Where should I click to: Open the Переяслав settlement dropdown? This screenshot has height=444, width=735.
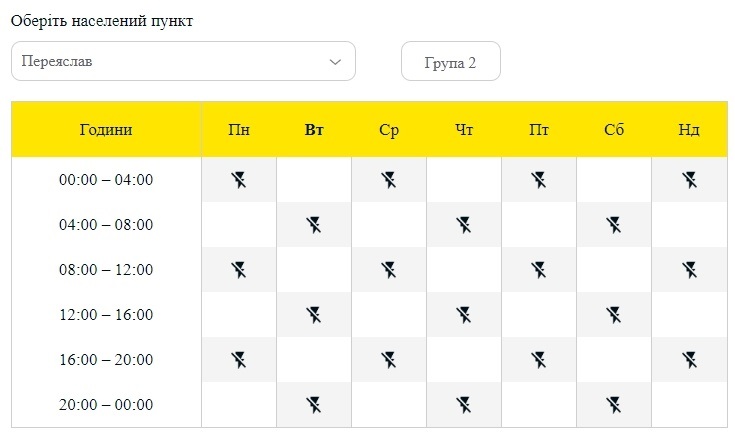pos(183,61)
